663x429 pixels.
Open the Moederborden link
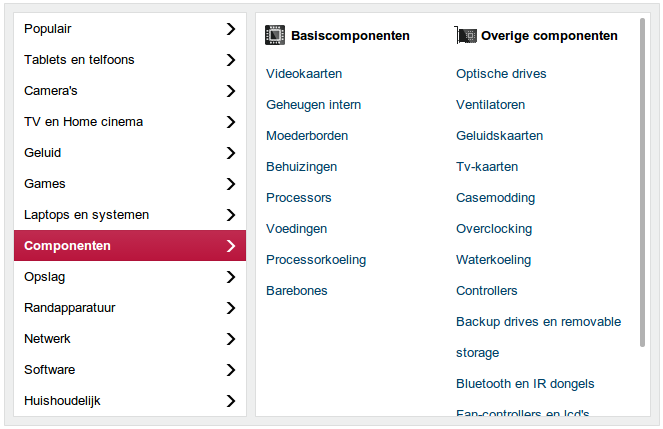pos(307,136)
